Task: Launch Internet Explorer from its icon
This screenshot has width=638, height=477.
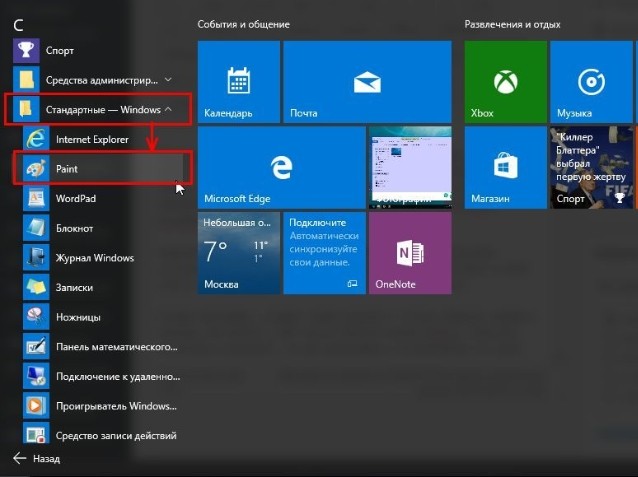Action: [36, 139]
